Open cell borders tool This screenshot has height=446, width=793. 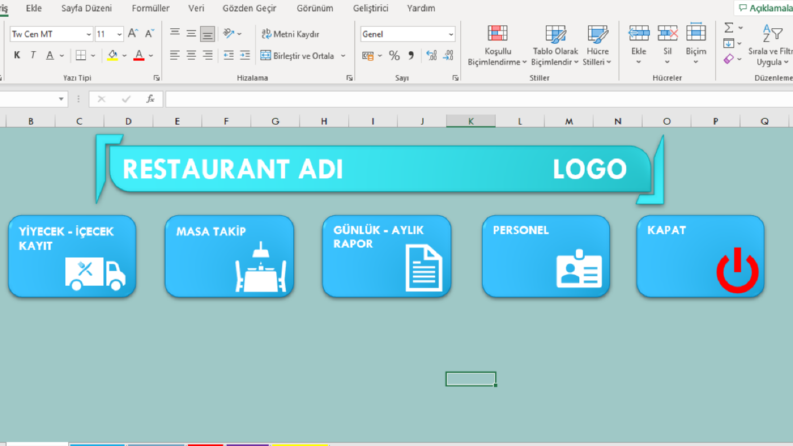(x=81, y=55)
